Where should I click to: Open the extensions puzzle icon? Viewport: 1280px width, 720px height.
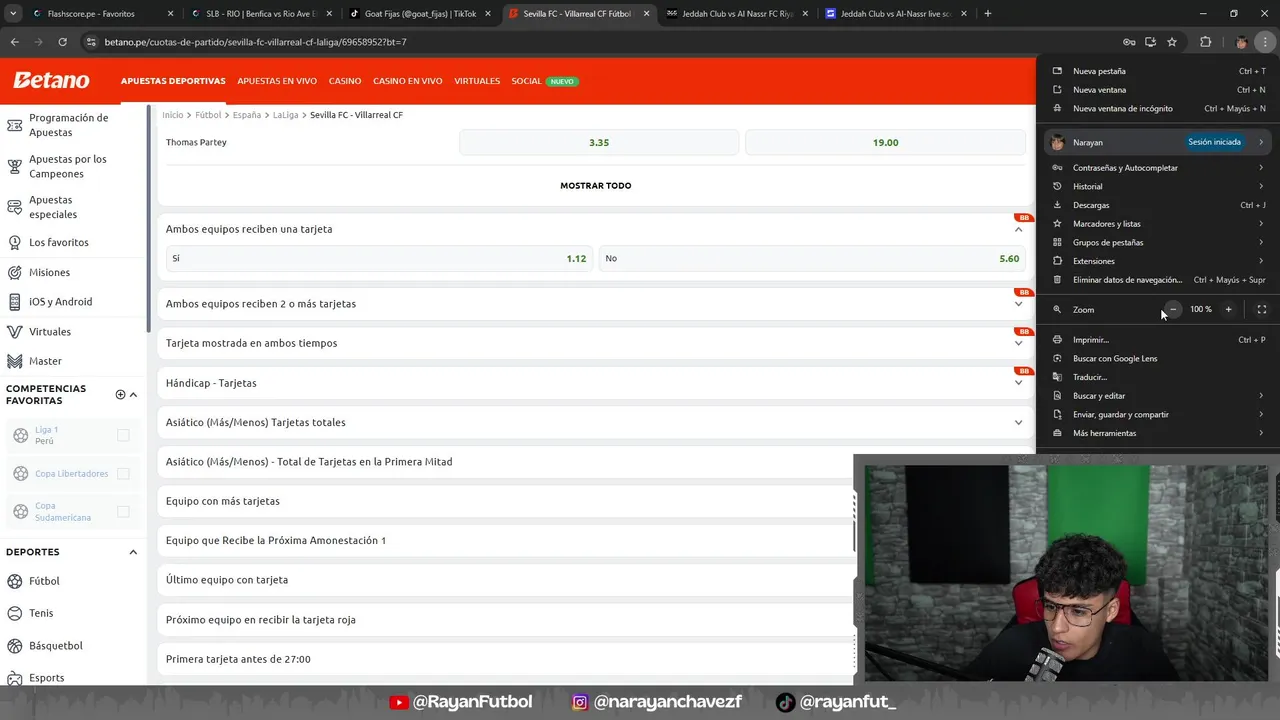(1205, 42)
